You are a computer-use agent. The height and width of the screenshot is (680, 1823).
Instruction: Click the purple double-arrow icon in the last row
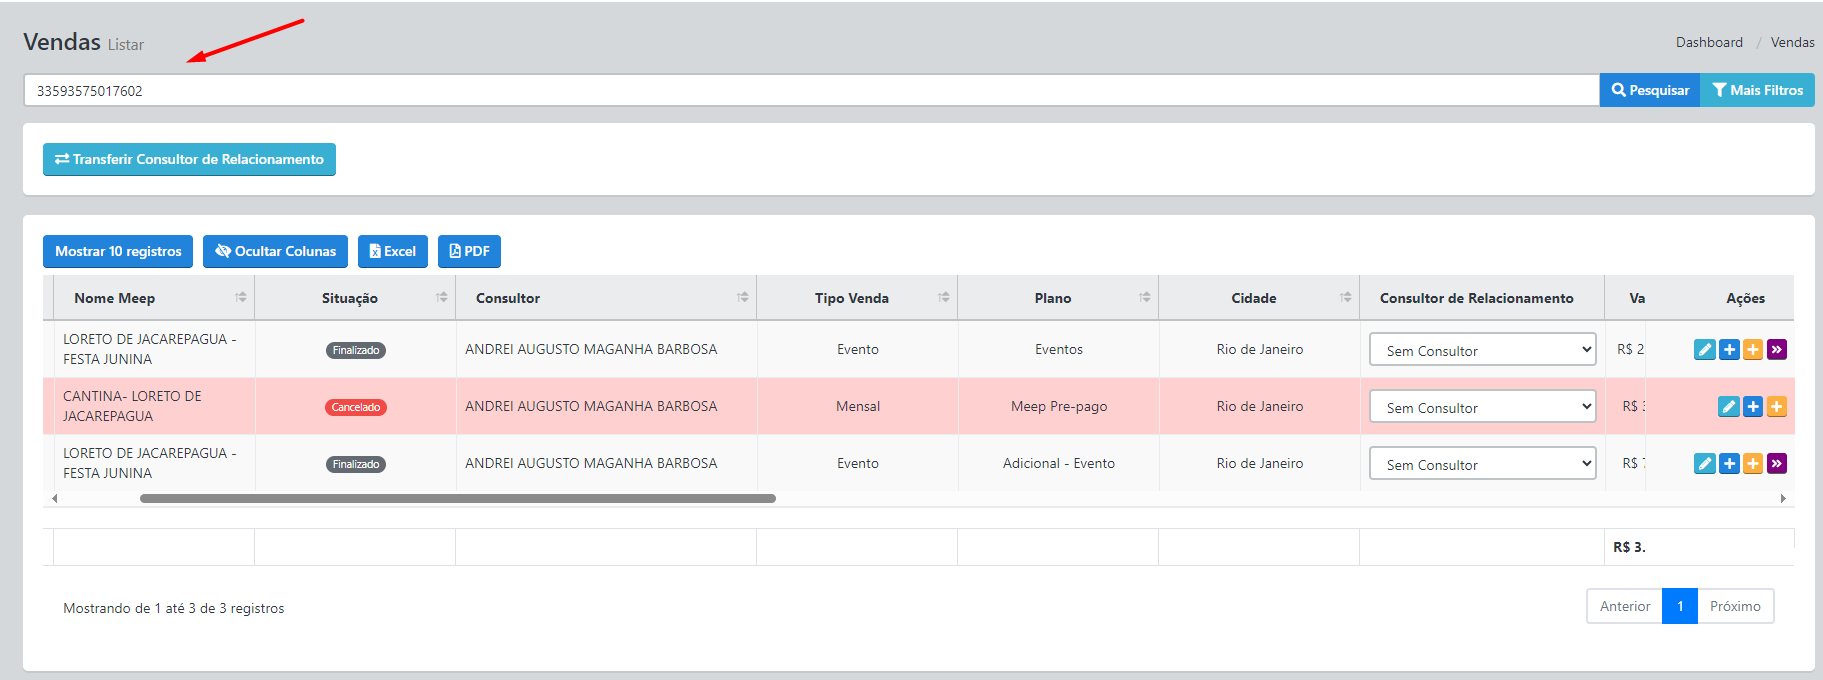[x=1776, y=464]
